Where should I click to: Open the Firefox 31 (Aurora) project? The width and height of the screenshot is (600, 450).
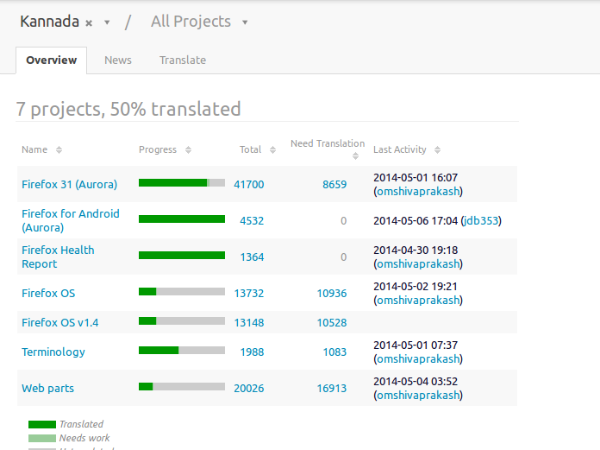69,184
